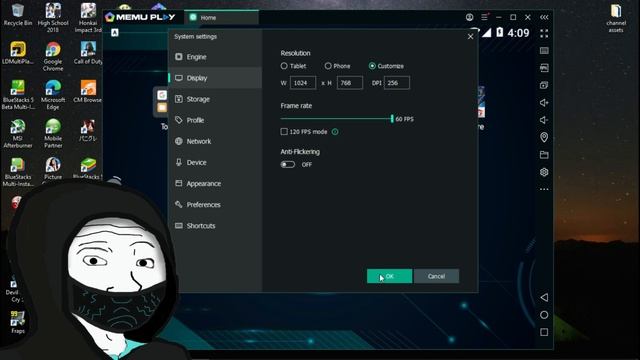Click the LDMultiPlayer desktop icon
This screenshot has height=360, width=640.
[x=18, y=53]
